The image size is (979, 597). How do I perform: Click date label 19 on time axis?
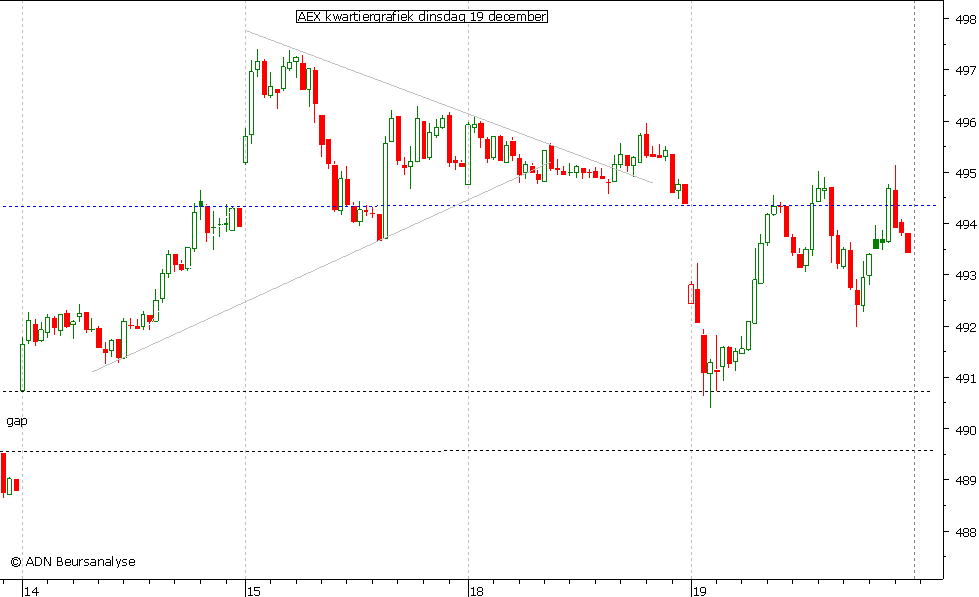(700, 591)
